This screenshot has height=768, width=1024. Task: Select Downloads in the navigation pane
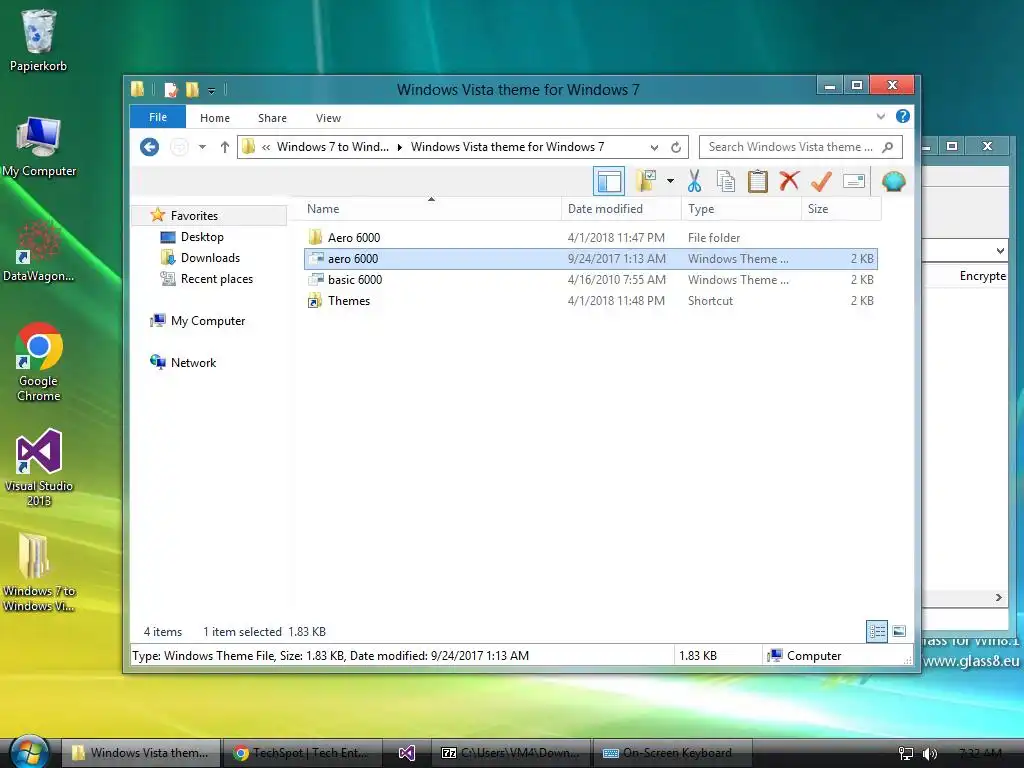210,257
